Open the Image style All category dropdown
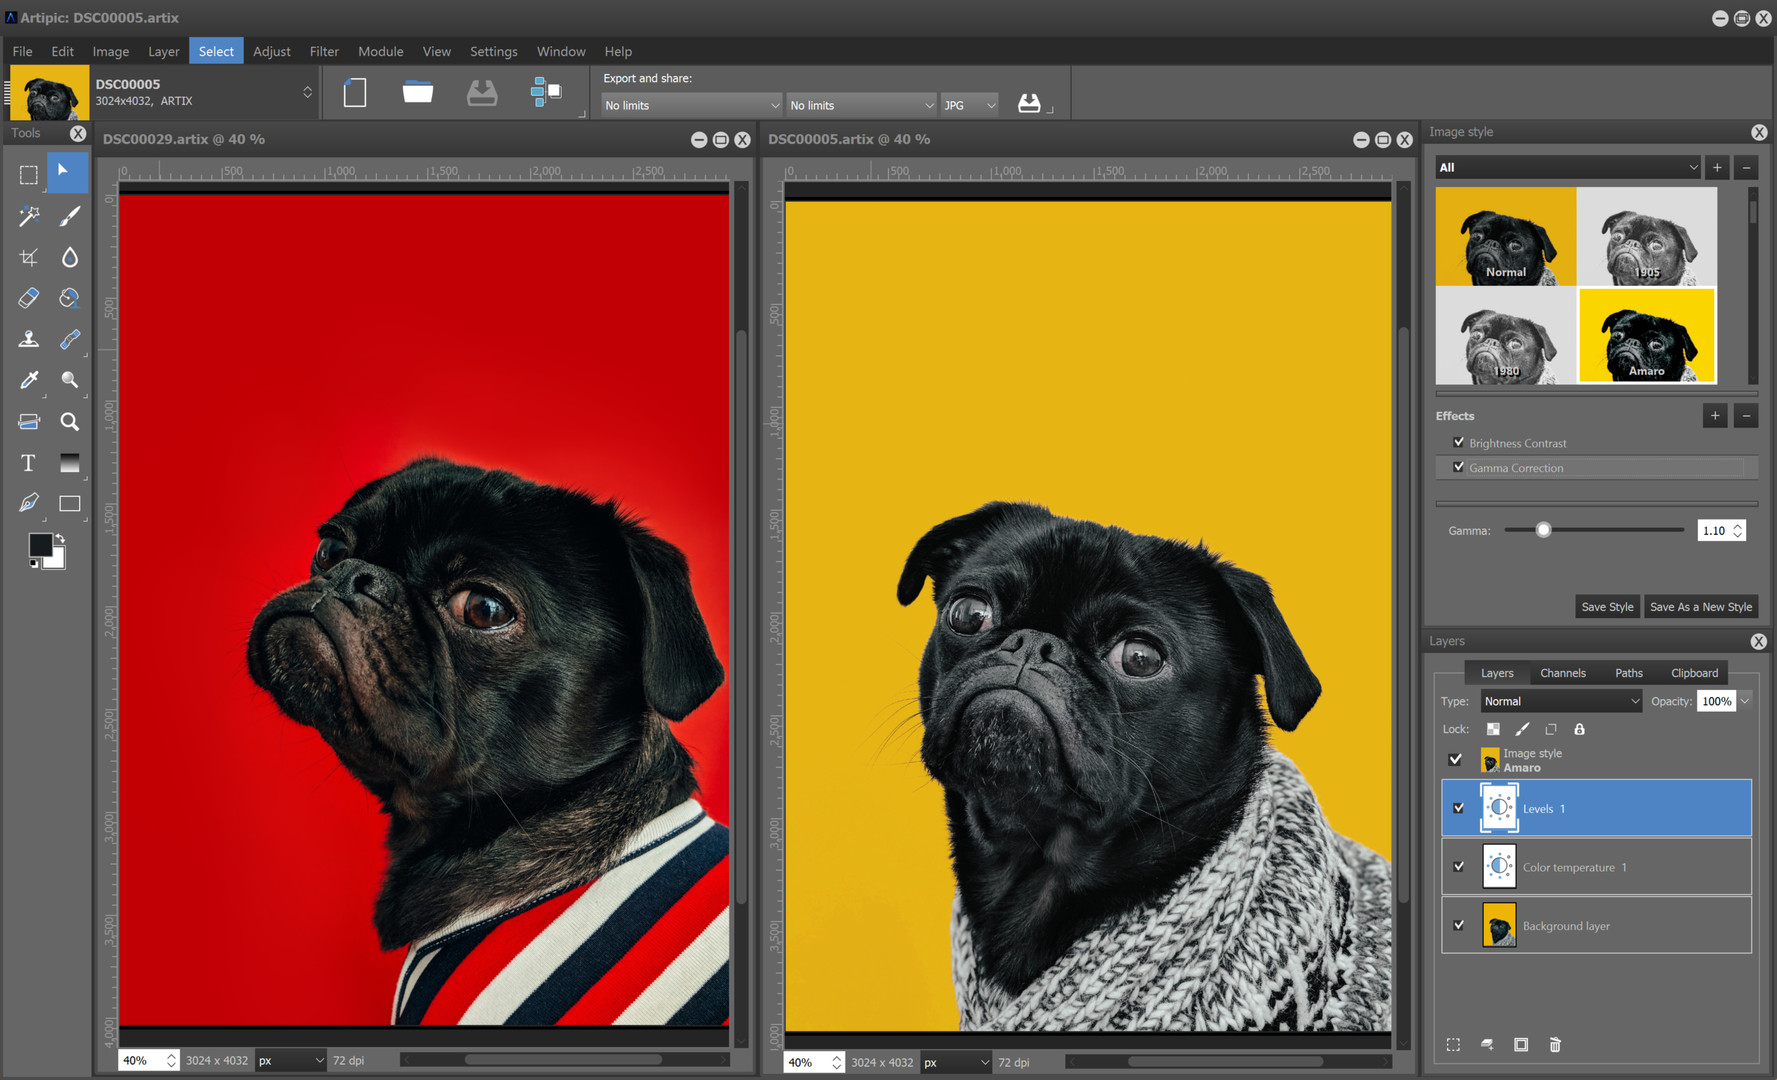This screenshot has width=1777, height=1080. point(1567,167)
